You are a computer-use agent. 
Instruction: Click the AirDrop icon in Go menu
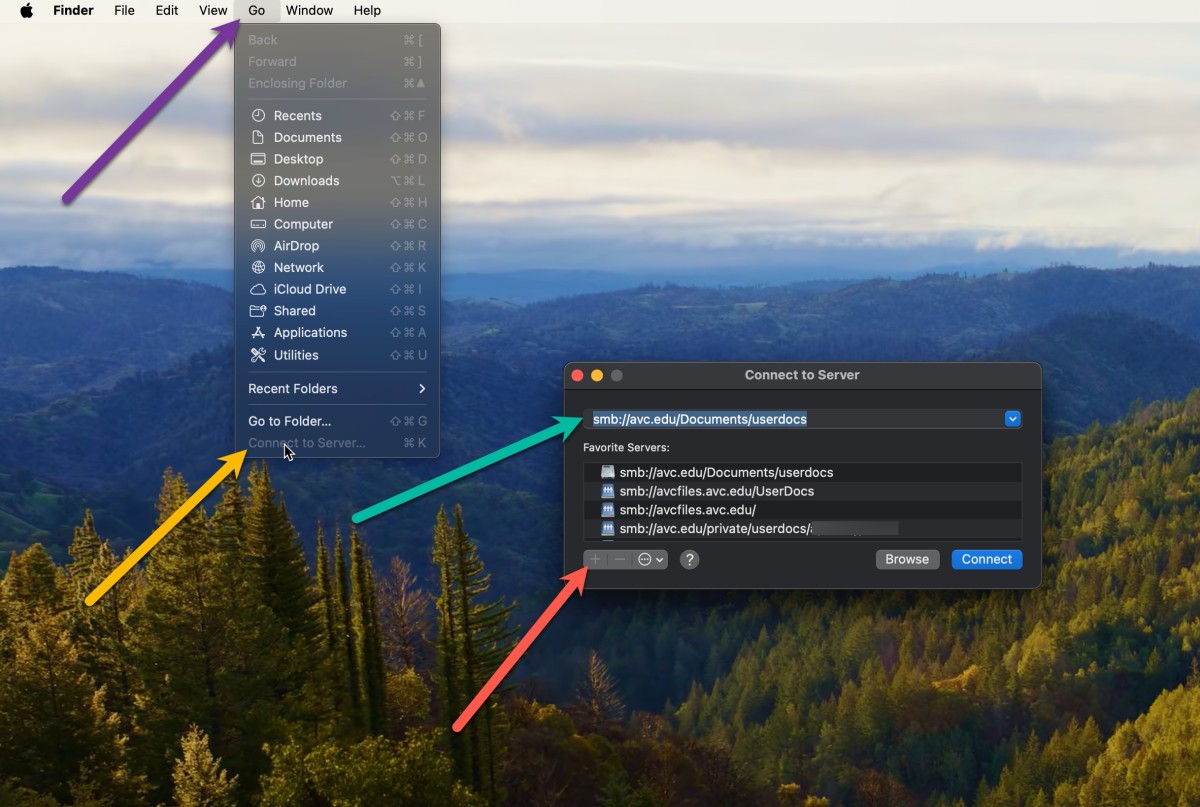pyautogui.click(x=258, y=246)
